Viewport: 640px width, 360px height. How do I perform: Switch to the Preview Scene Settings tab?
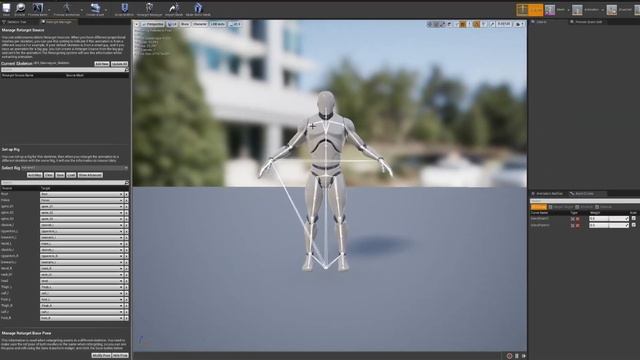589,22
